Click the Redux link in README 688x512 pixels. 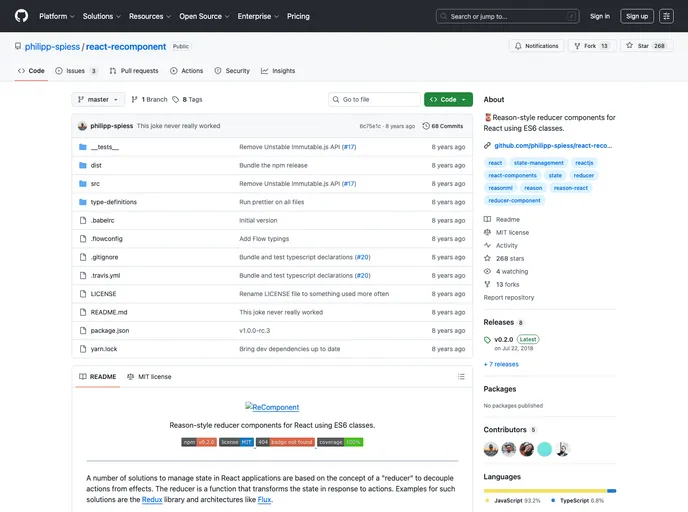[152, 499]
